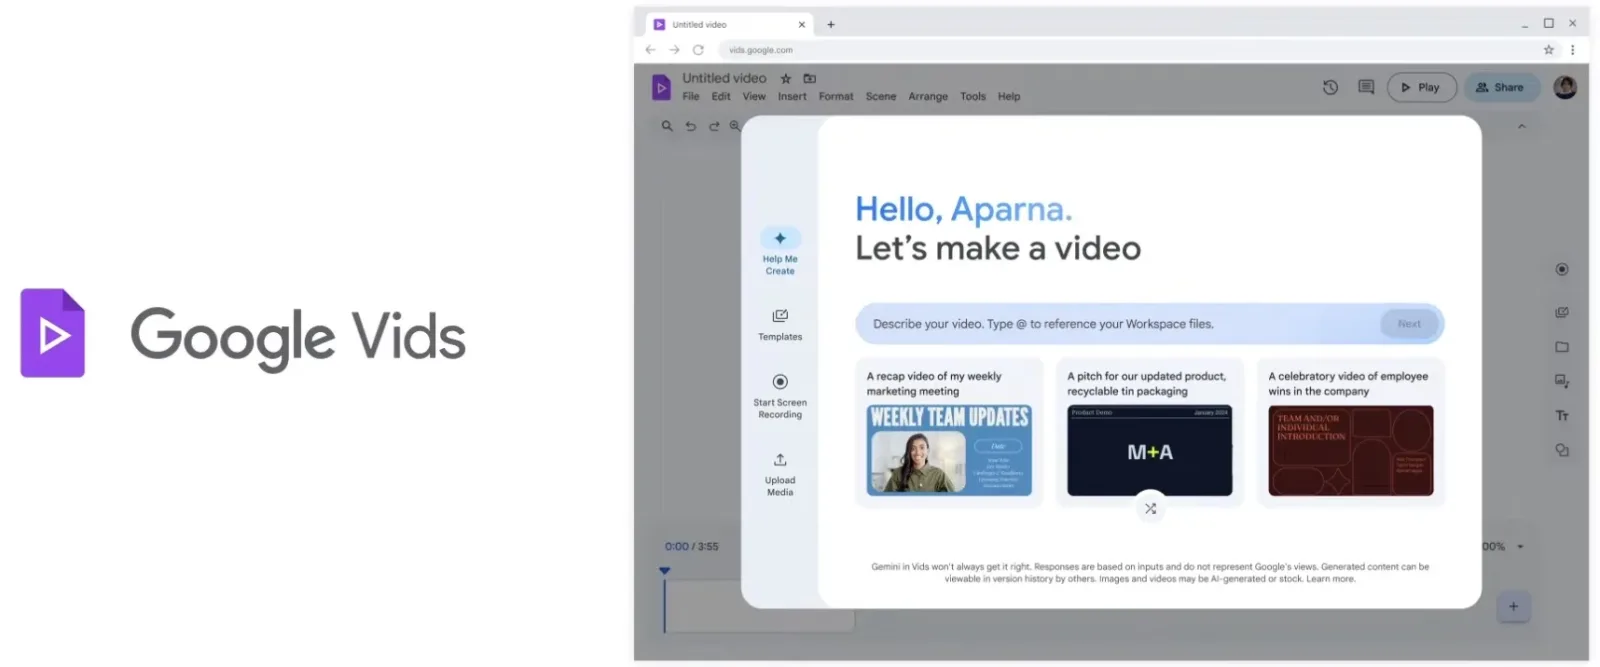Viewport: 1600px width, 667px height.
Task: Click the vids.google.com address bar
Action: [x=1125, y=49]
